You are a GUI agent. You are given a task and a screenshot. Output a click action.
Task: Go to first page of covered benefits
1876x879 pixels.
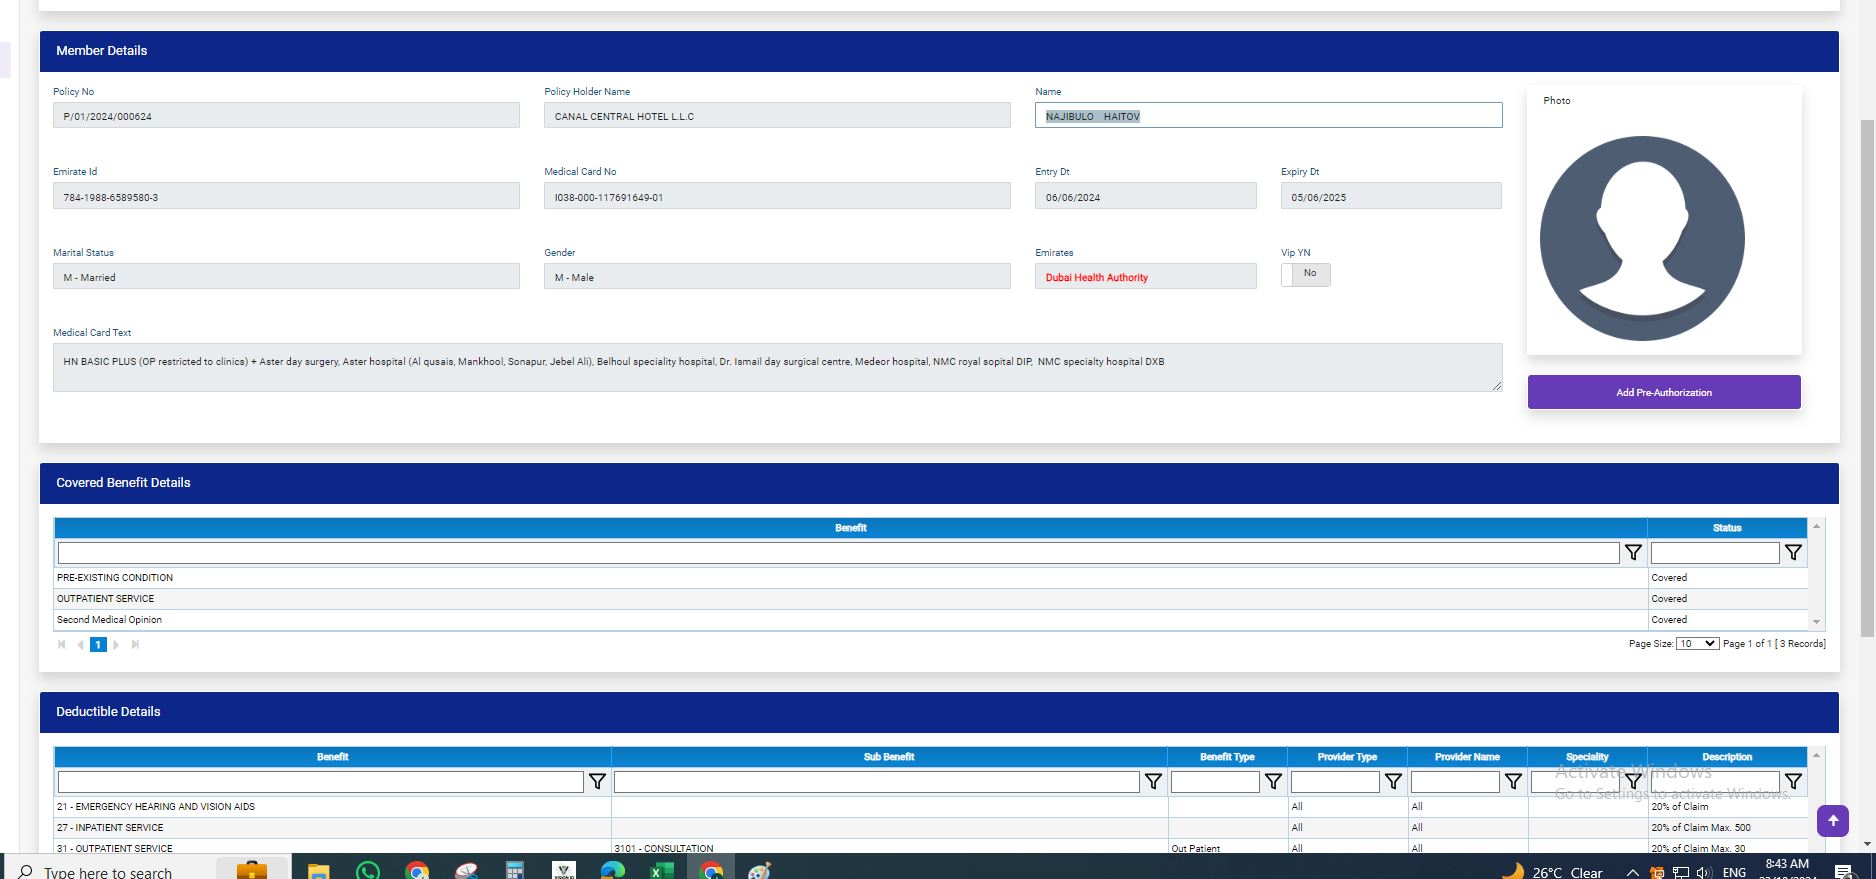[62, 645]
